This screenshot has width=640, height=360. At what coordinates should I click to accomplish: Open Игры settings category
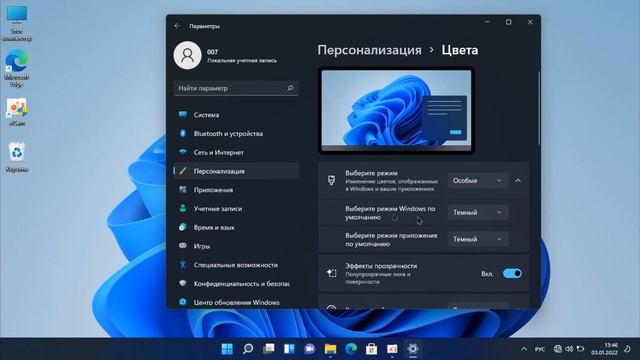tap(236, 246)
